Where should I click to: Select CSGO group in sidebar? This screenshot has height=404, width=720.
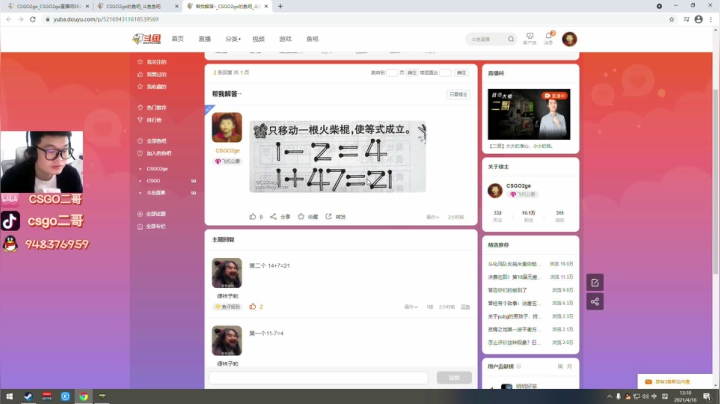click(153, 181)
